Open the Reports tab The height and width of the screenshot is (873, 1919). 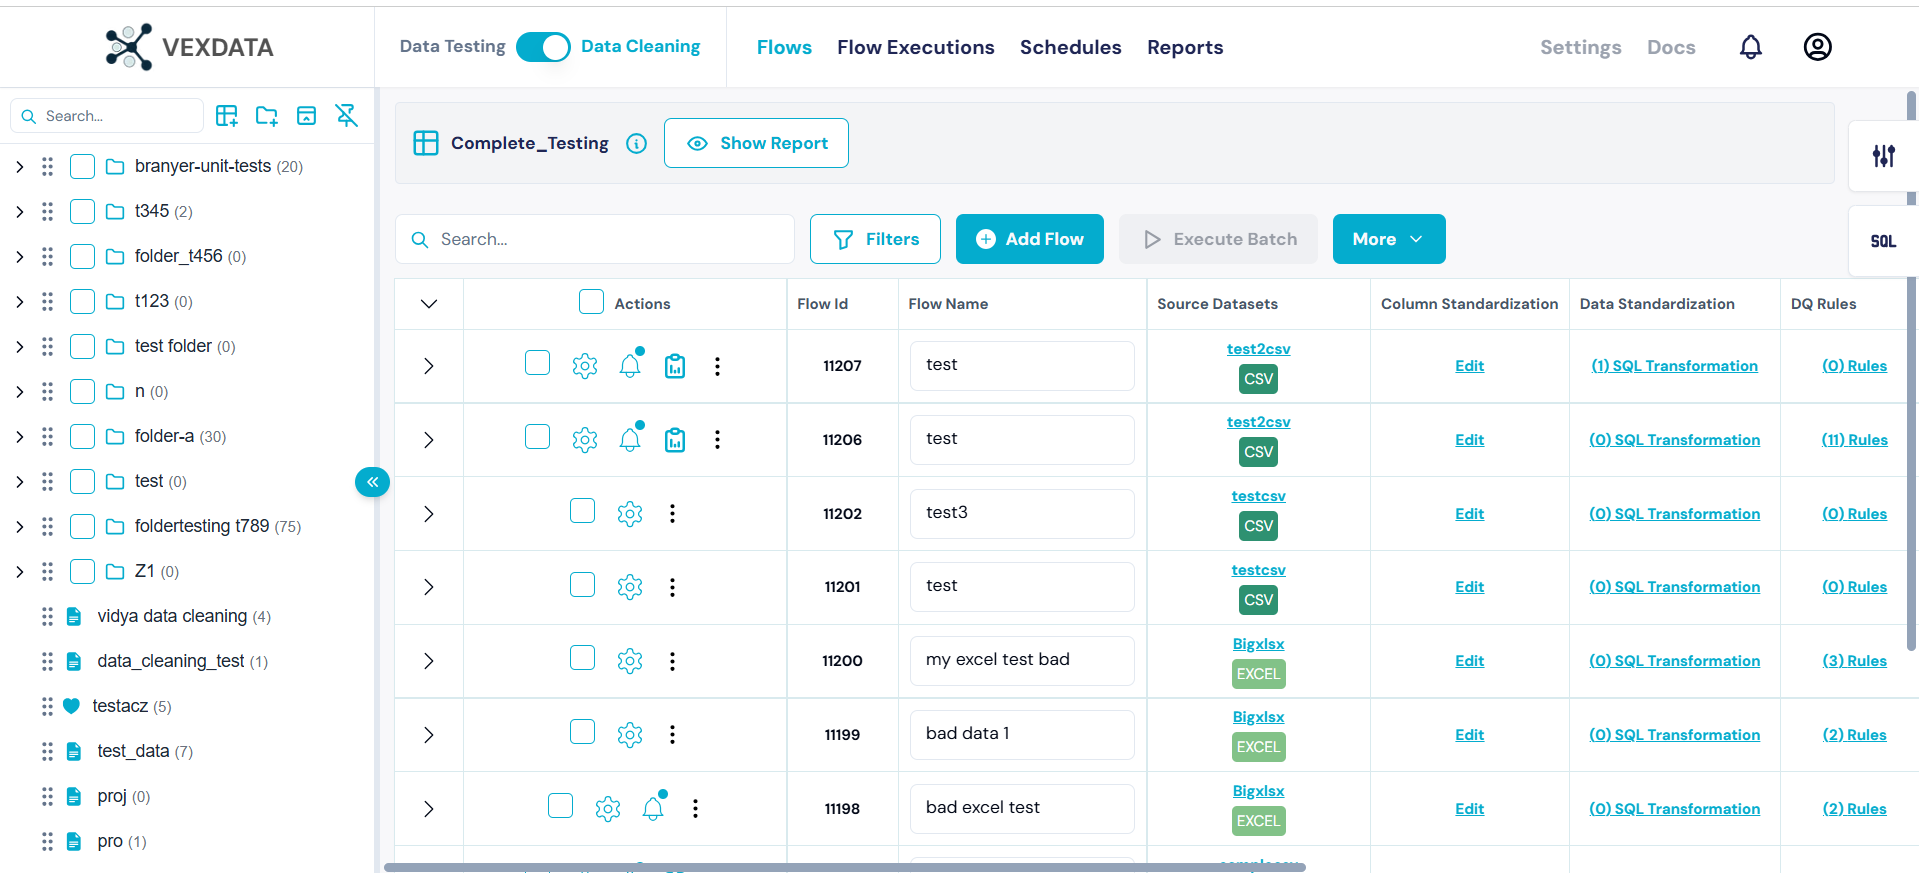click(1184, 47)
